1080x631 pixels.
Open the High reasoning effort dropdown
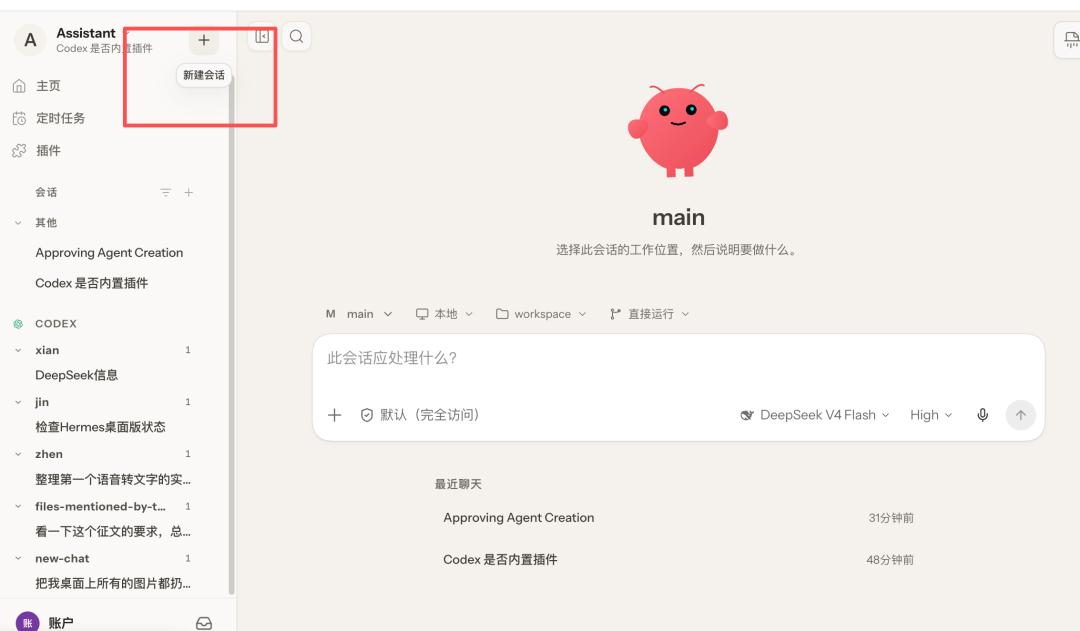click(x=931, y=415)
